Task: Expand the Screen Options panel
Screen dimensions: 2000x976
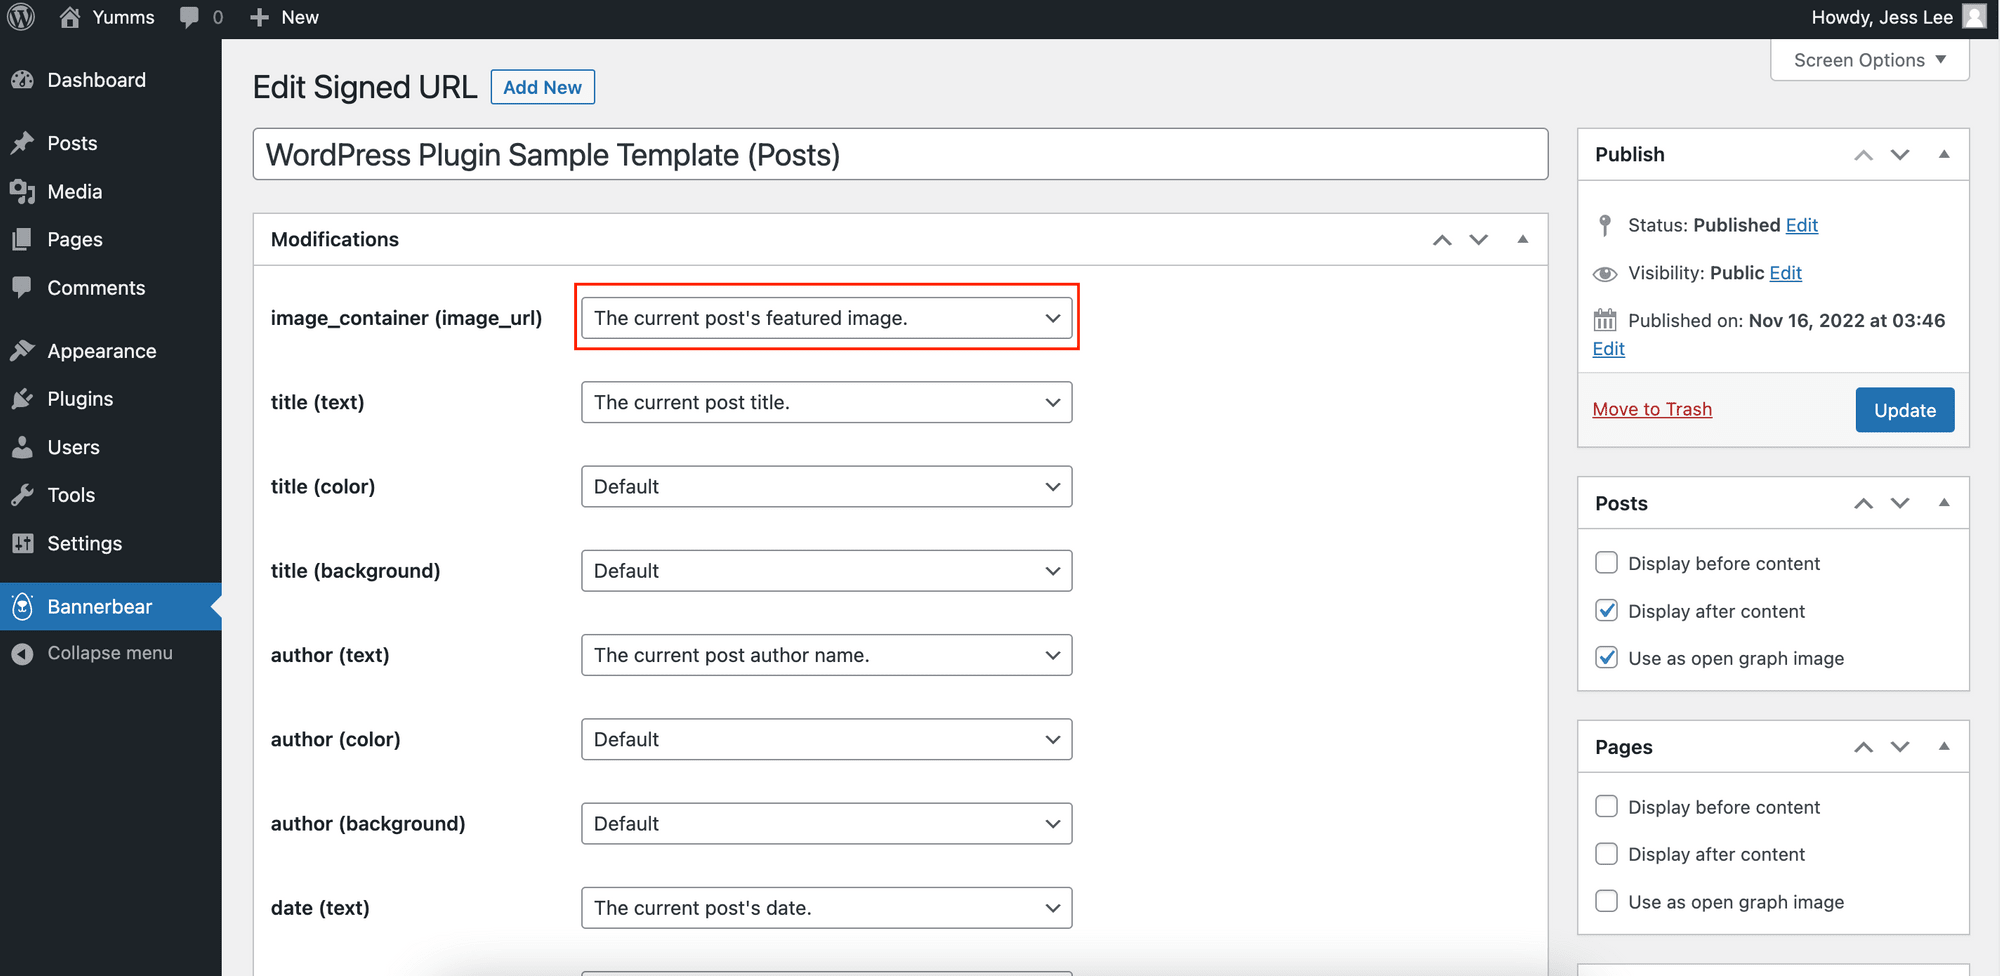Action: (1868, 60)
